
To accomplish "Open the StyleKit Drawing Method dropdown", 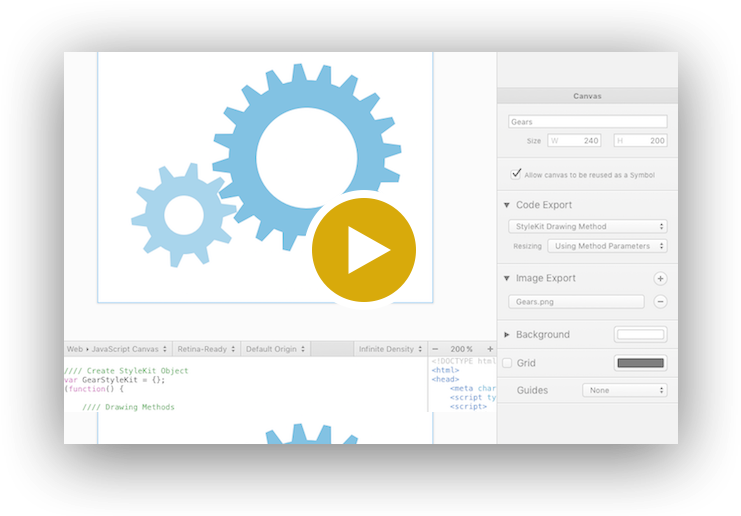I will coord(587,226).
